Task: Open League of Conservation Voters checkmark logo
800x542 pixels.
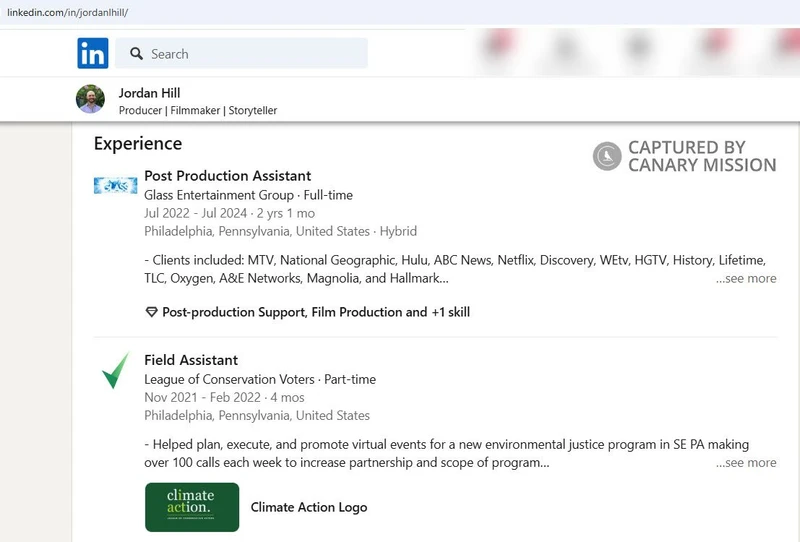Action: [x=116, y=371]
